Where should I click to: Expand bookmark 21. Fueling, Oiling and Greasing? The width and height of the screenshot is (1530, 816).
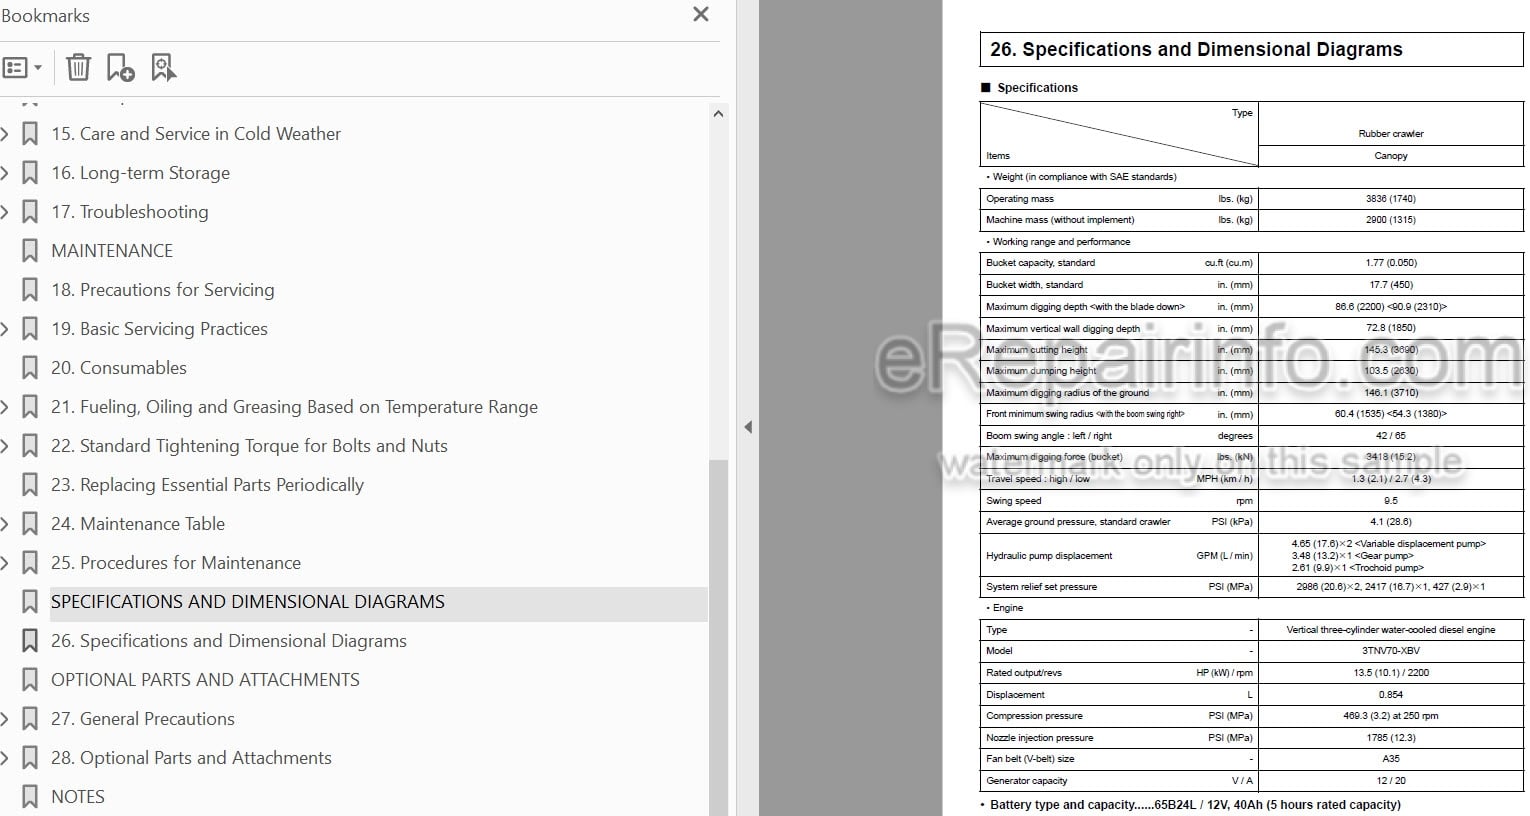[5, 407]
